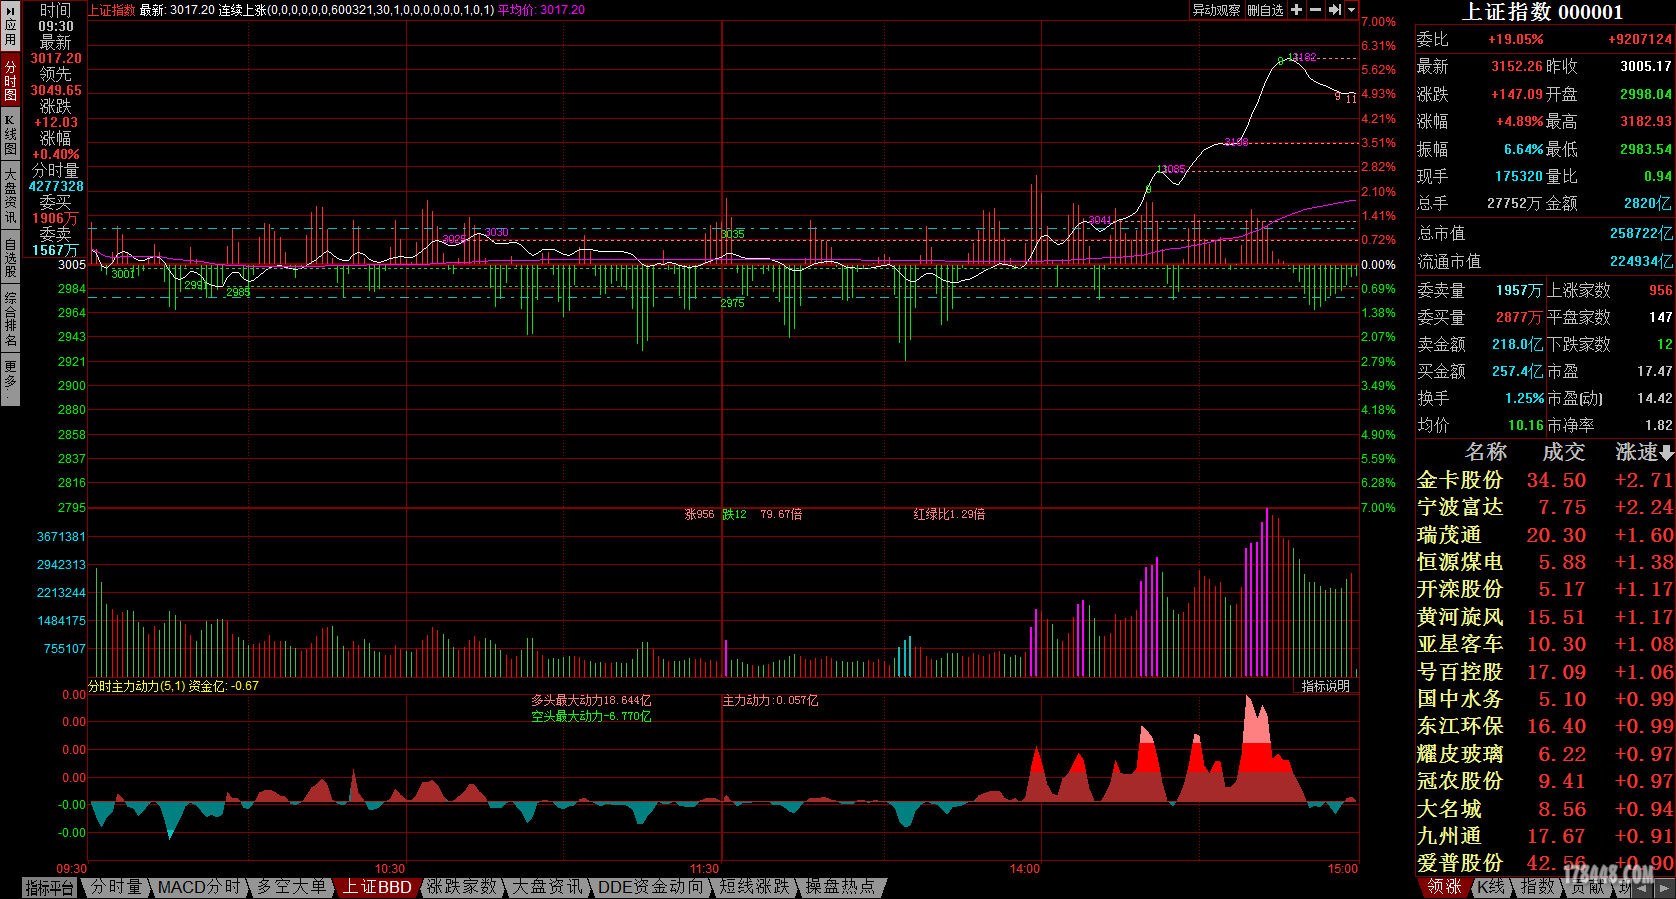Click the 上证指数 label above chart
This screenshot has width=1676, height=899.
tap(112, 10)
